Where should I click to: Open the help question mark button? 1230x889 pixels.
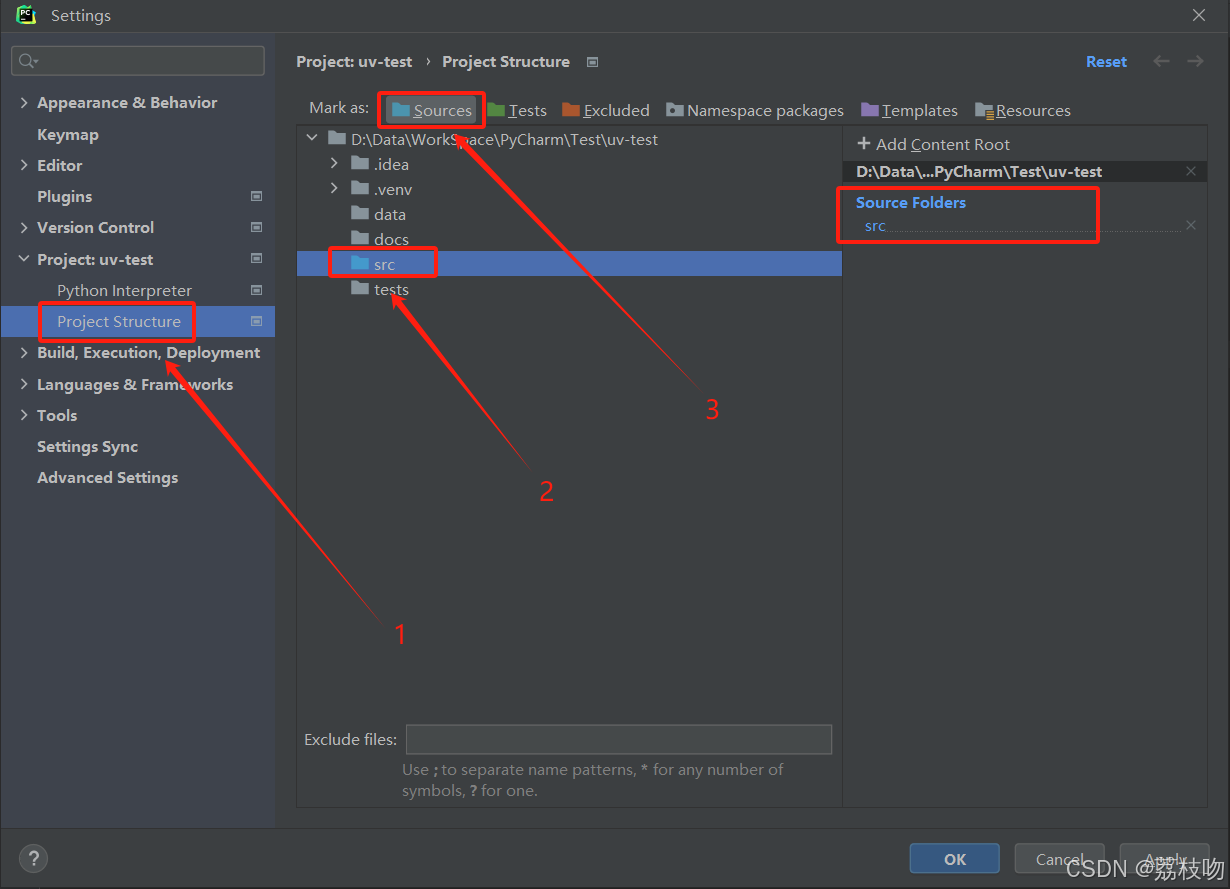(x=33, y=858)
